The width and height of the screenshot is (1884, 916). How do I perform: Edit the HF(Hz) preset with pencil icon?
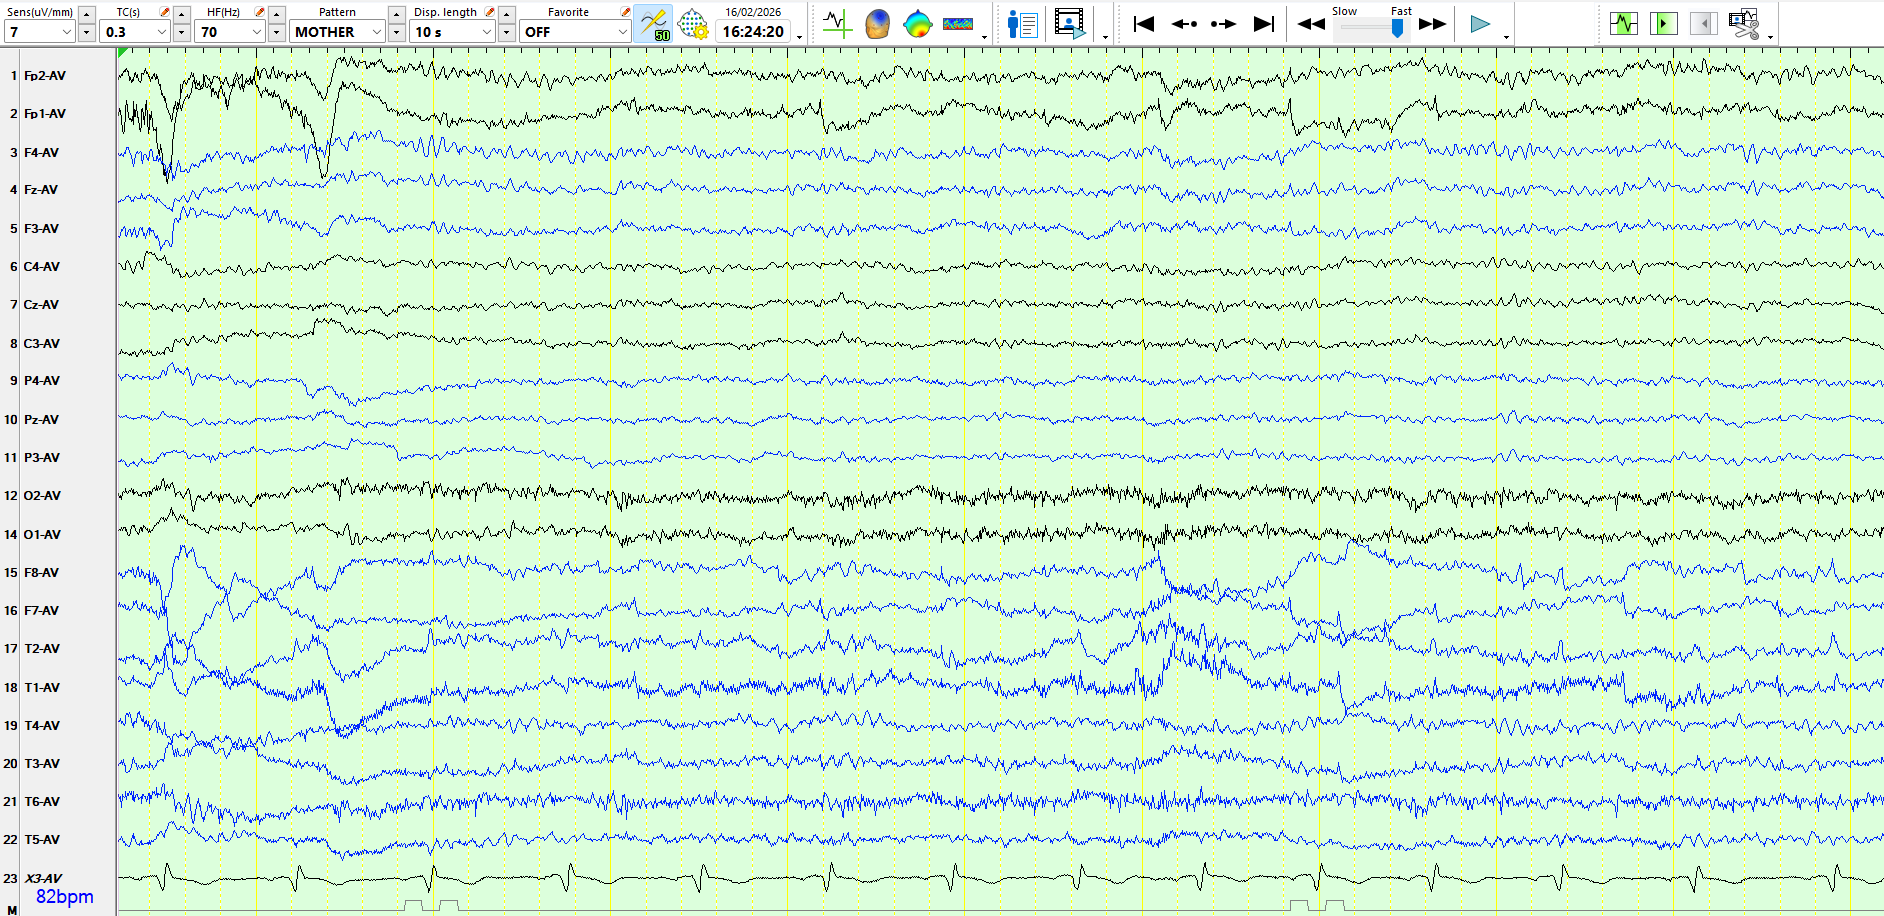(260, 12)
